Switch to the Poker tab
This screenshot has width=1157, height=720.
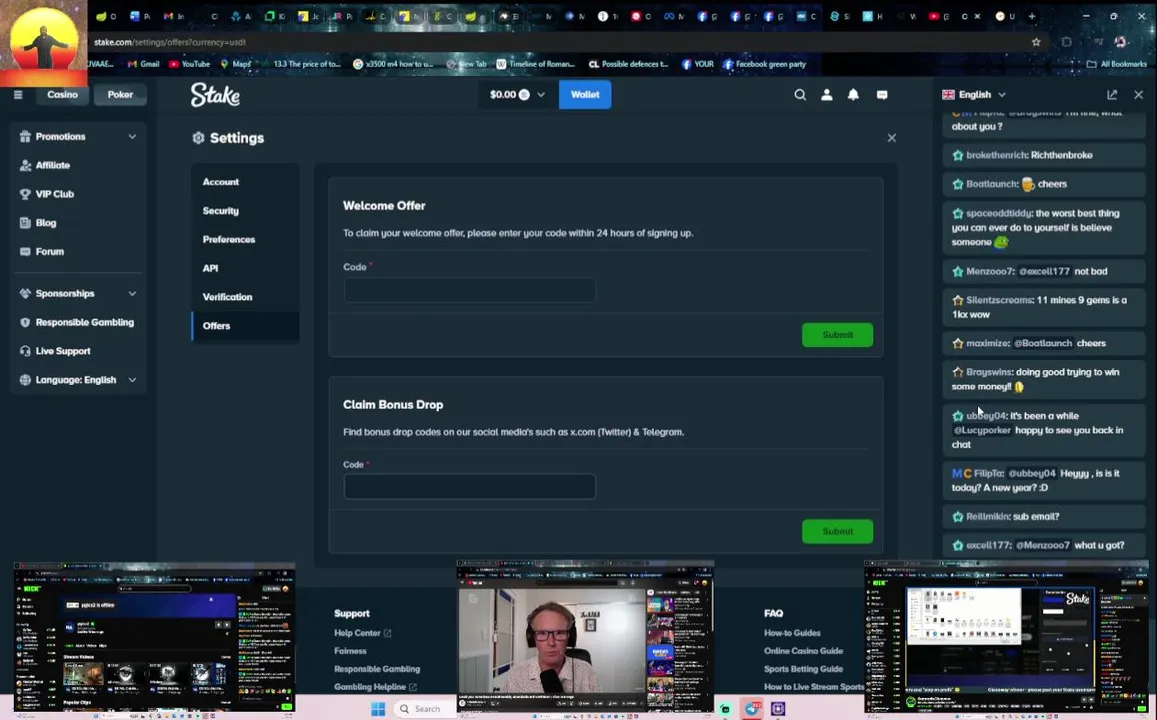pos(120,94)
